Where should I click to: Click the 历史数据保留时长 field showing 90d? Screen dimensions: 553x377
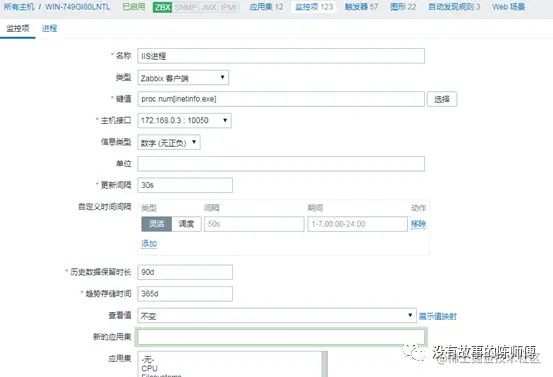coord(185,272)
